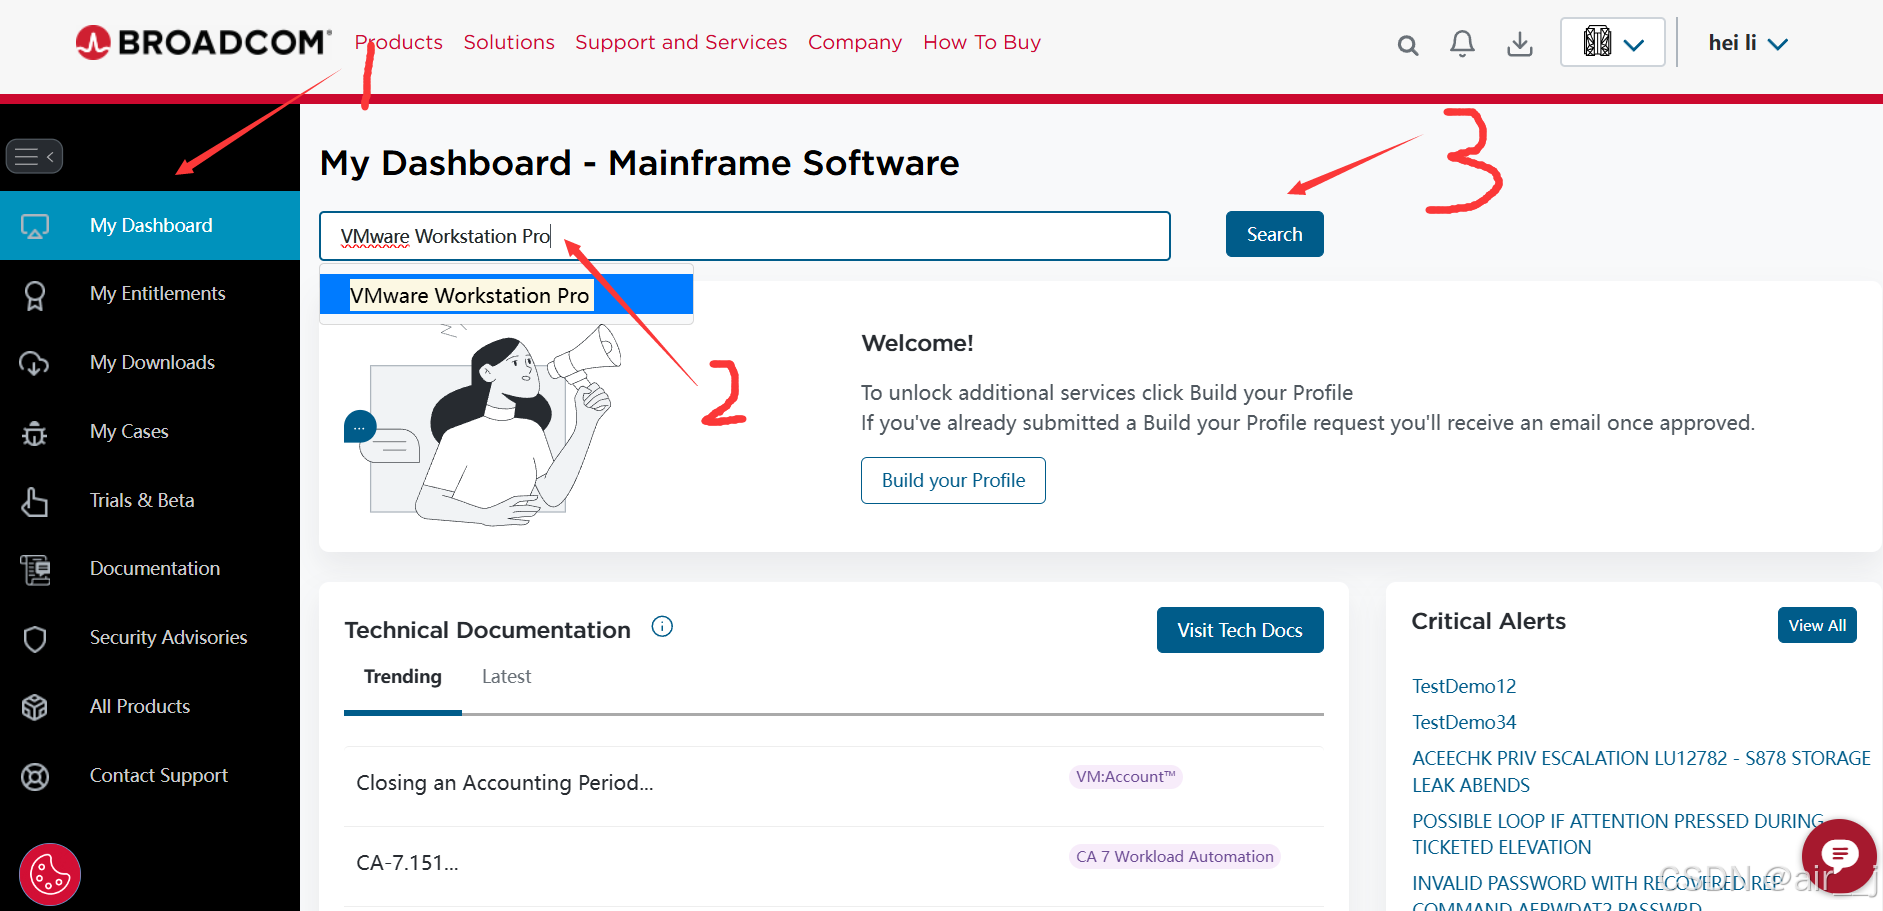The height and width of the screenshot is (911, 1883).
Task: Open POSSIBLE LOOP IF ATTENTION alert
Action: coord(1618,834)
